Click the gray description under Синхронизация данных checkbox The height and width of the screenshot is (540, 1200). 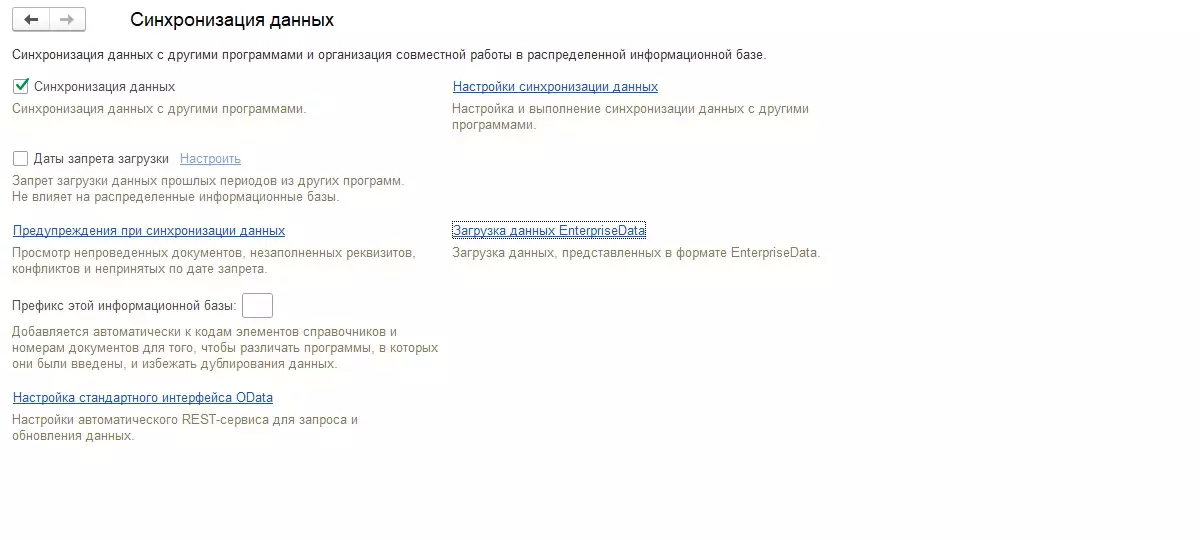pyautogui.click(x=159, y=109)
